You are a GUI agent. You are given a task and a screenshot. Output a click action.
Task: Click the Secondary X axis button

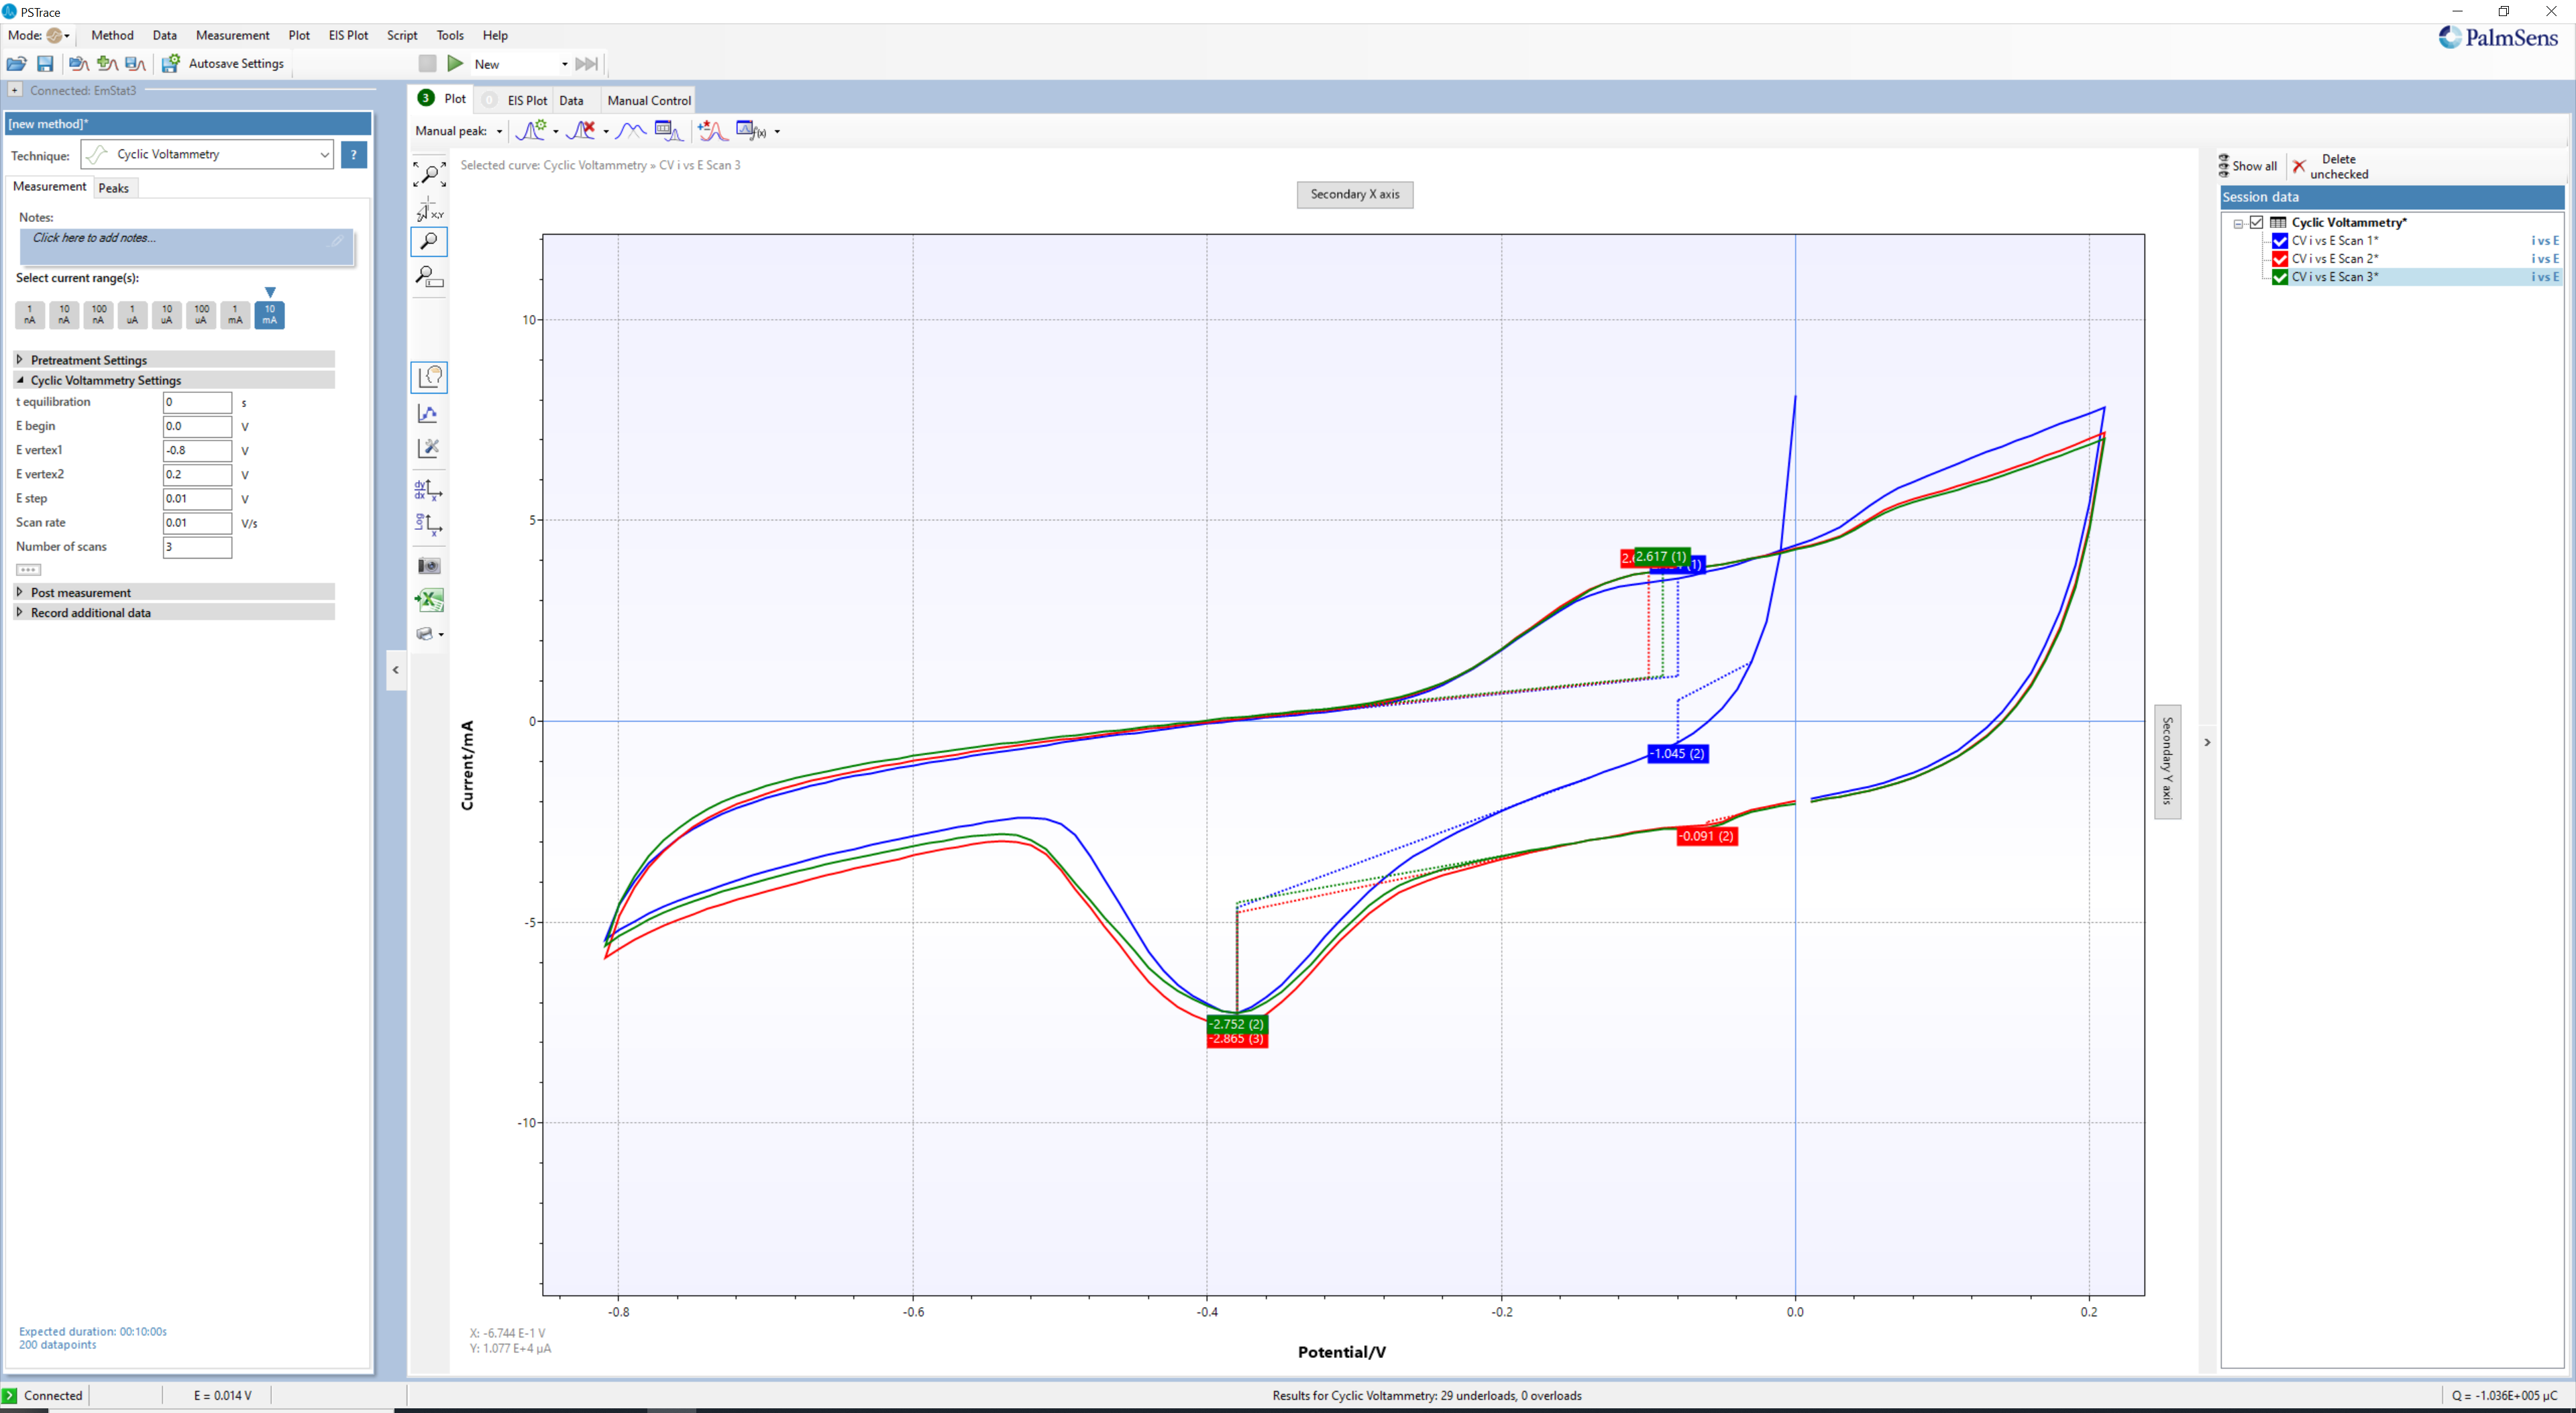[x=1358, y=193]
